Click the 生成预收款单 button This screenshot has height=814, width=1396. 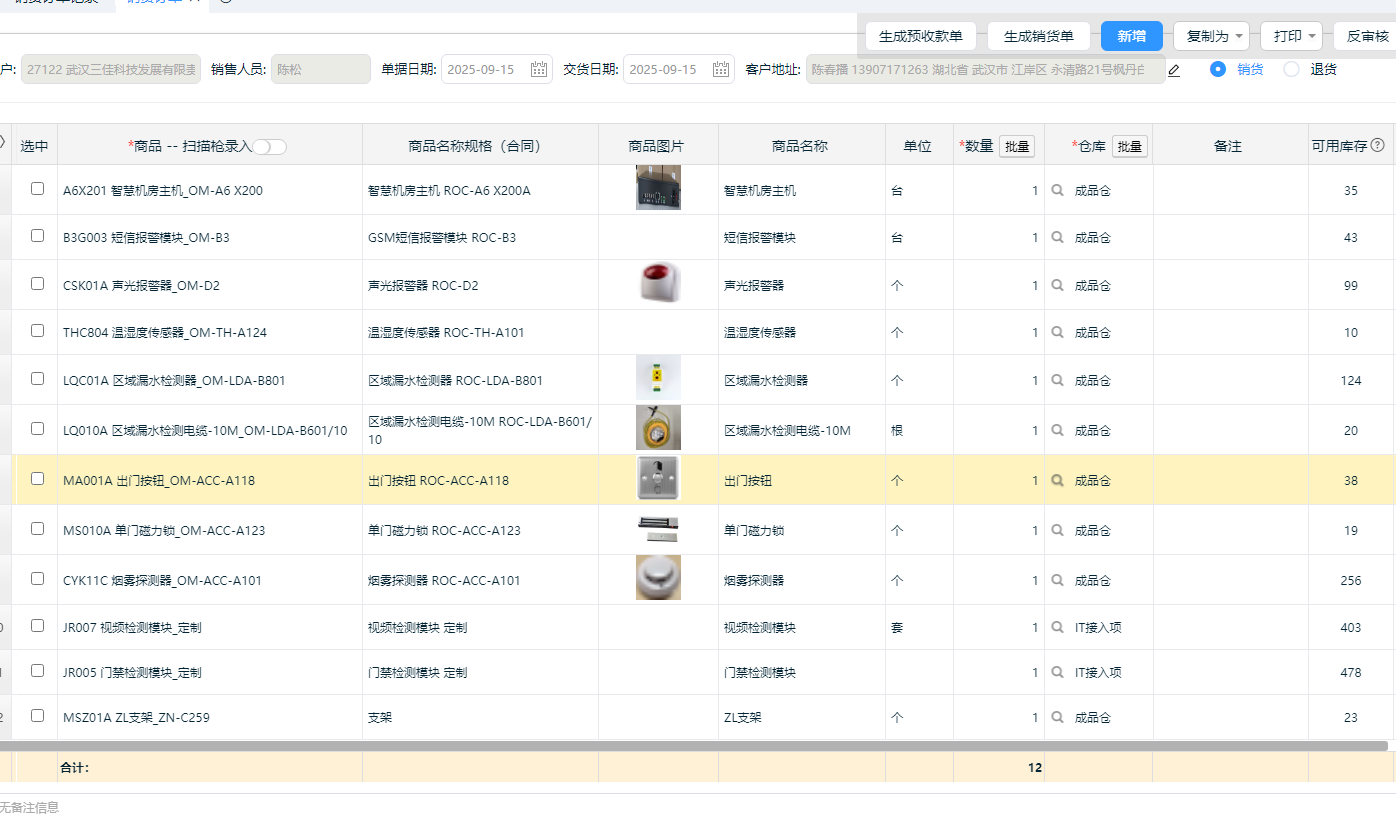pos(920,36)
